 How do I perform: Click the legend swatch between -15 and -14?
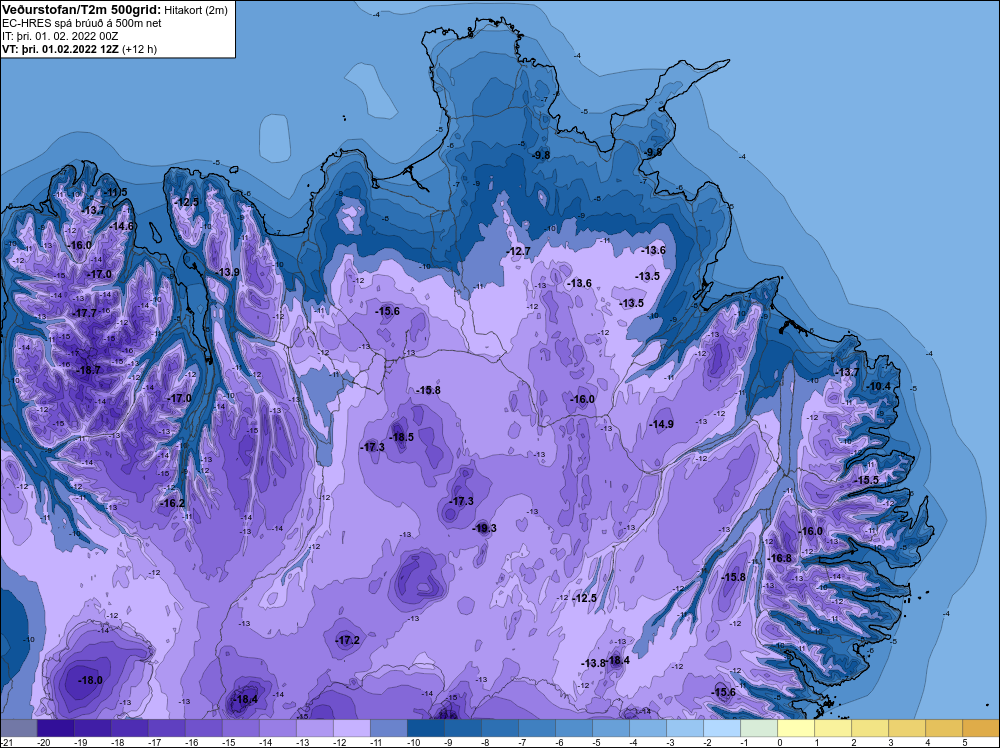pyautogui.click(x=240, y=728)
